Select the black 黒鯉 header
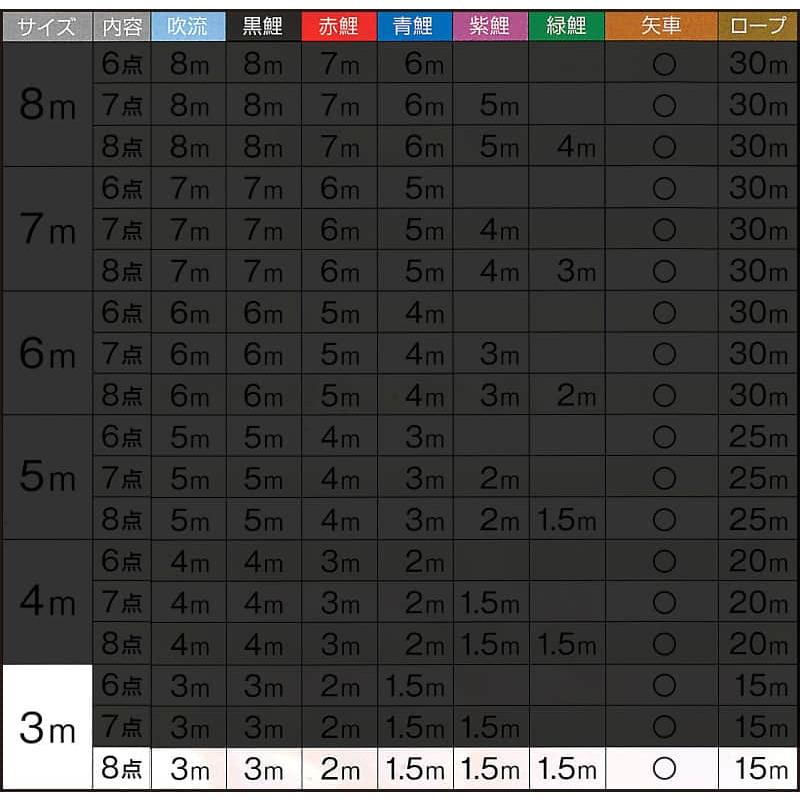Screen dimensions: 800x800 click(x=263, y=27)
